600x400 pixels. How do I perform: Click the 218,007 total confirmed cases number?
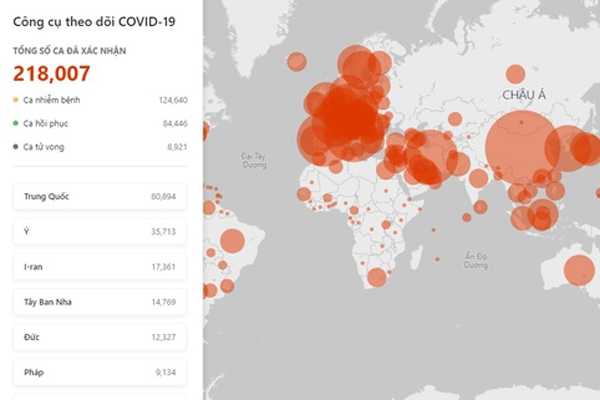(x=52, y=73)
